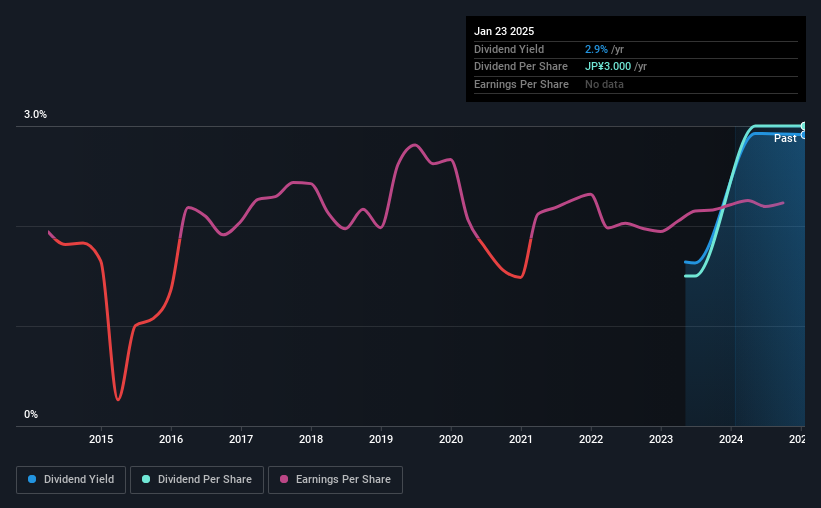Click the 2015 x-axis label
Image resolution: width=821 pixels, height=508 pixels.
pyautogui.click(x=101, y=439)
